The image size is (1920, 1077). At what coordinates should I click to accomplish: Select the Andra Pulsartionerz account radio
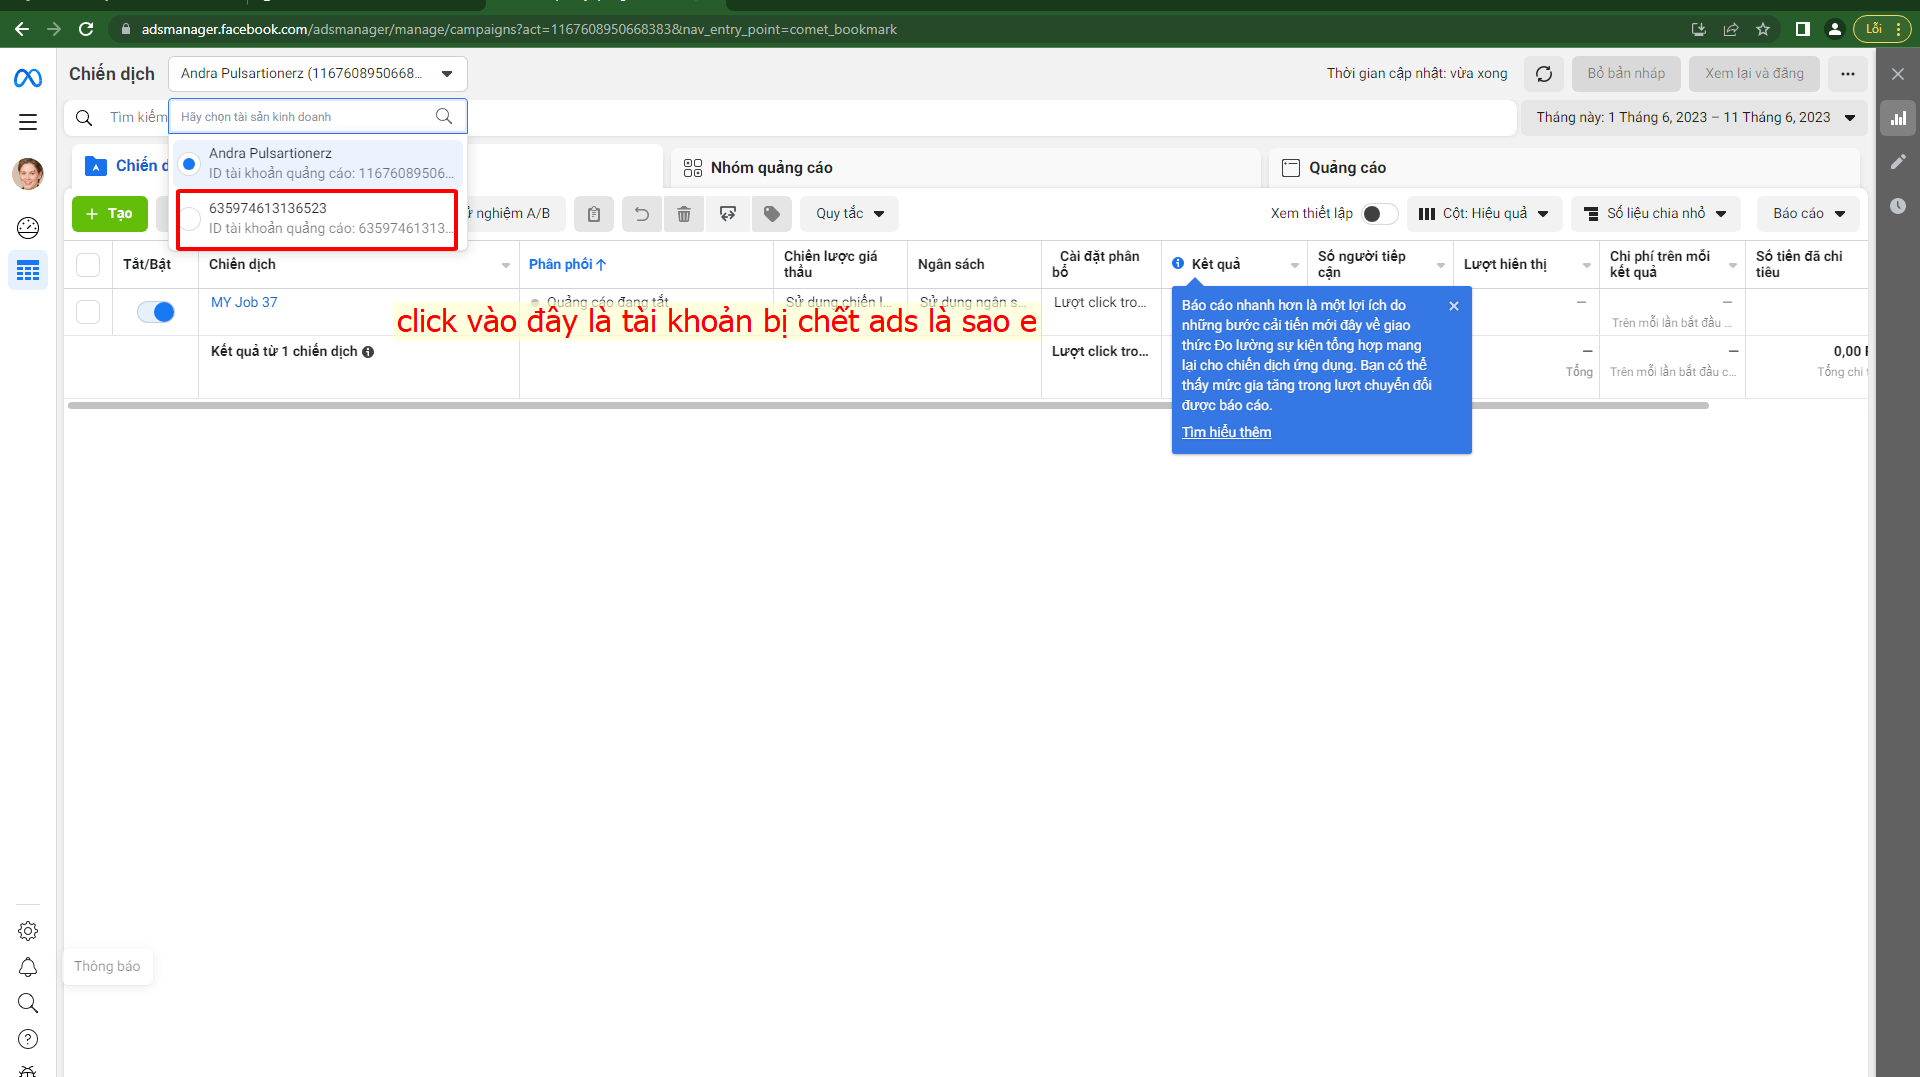click(x=189, y=164)
